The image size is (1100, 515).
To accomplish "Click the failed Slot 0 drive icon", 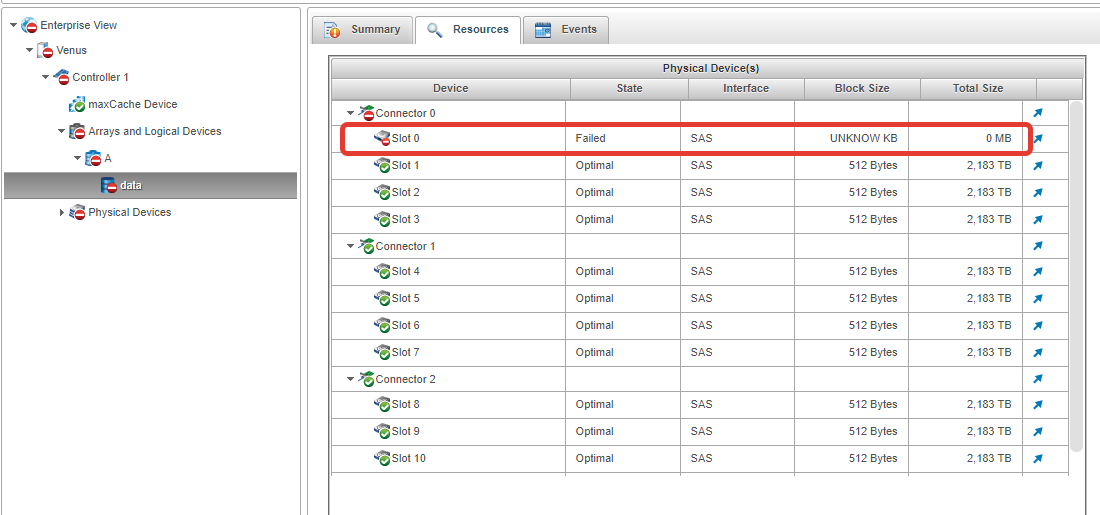I will point(381,138).
